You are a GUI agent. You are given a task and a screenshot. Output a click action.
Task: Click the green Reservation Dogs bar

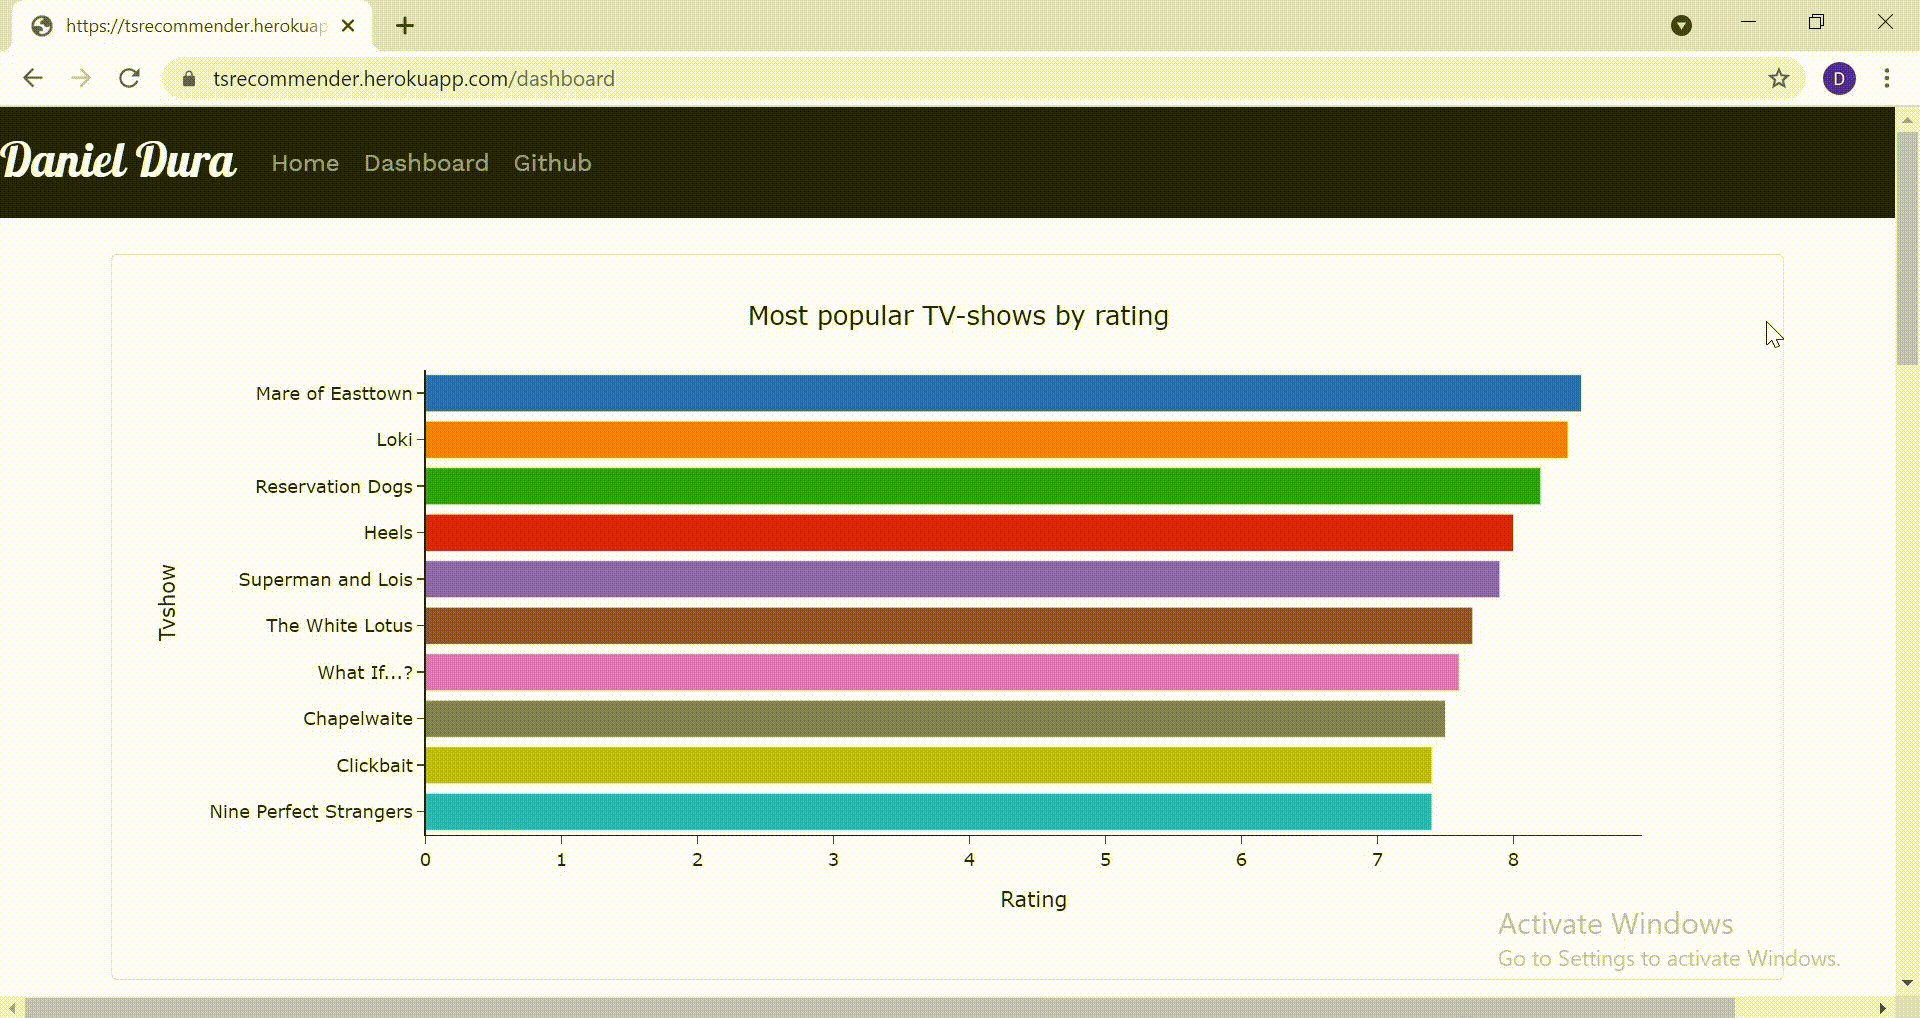(983, 486)
